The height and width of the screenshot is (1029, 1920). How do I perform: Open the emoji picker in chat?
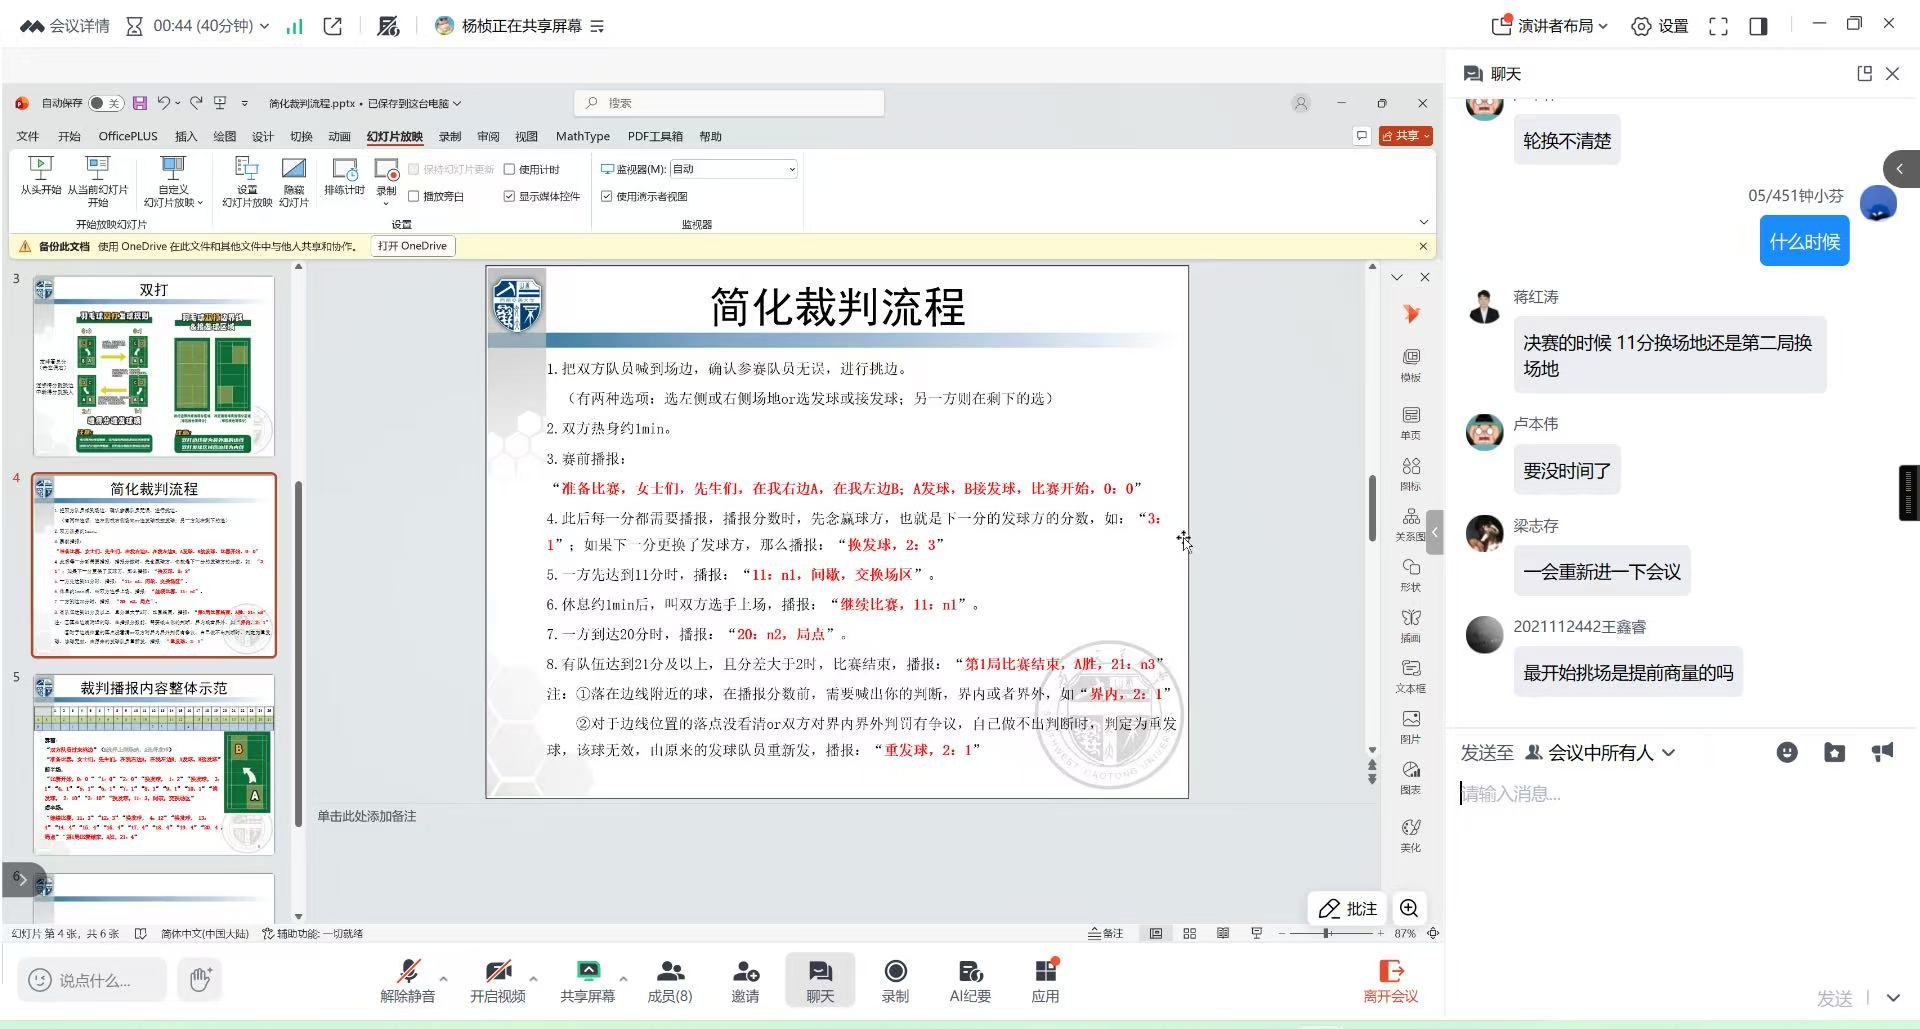[x=1786, y=753]
